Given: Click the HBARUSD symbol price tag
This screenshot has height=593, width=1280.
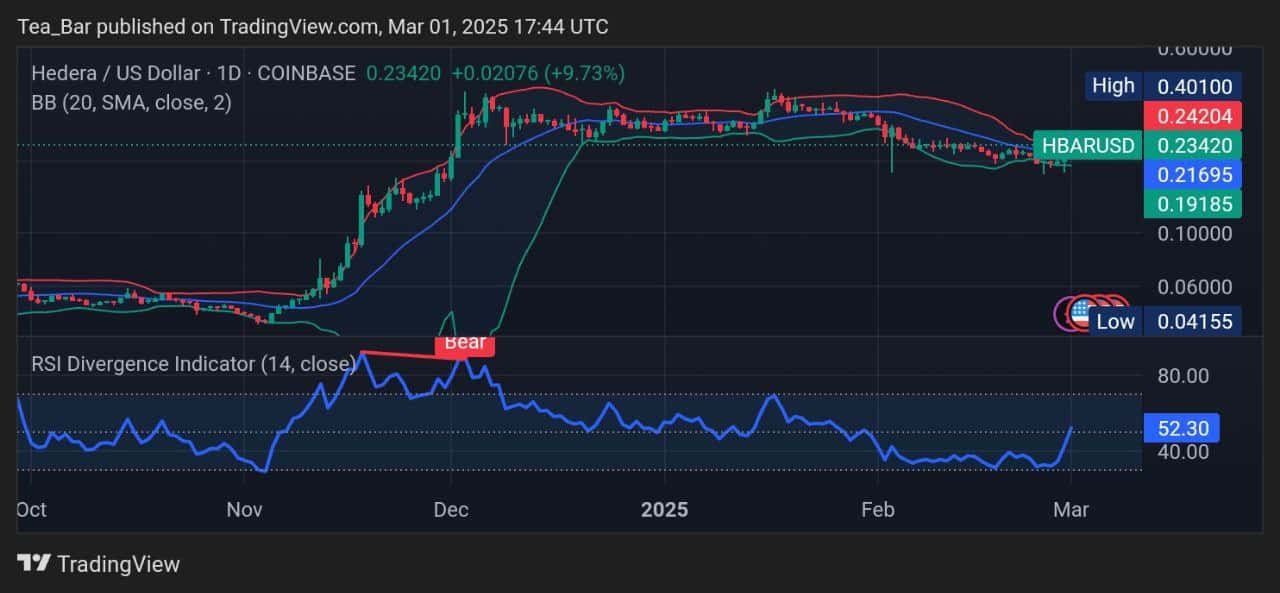Looking at the screenshot, I should pos(1088,146).
